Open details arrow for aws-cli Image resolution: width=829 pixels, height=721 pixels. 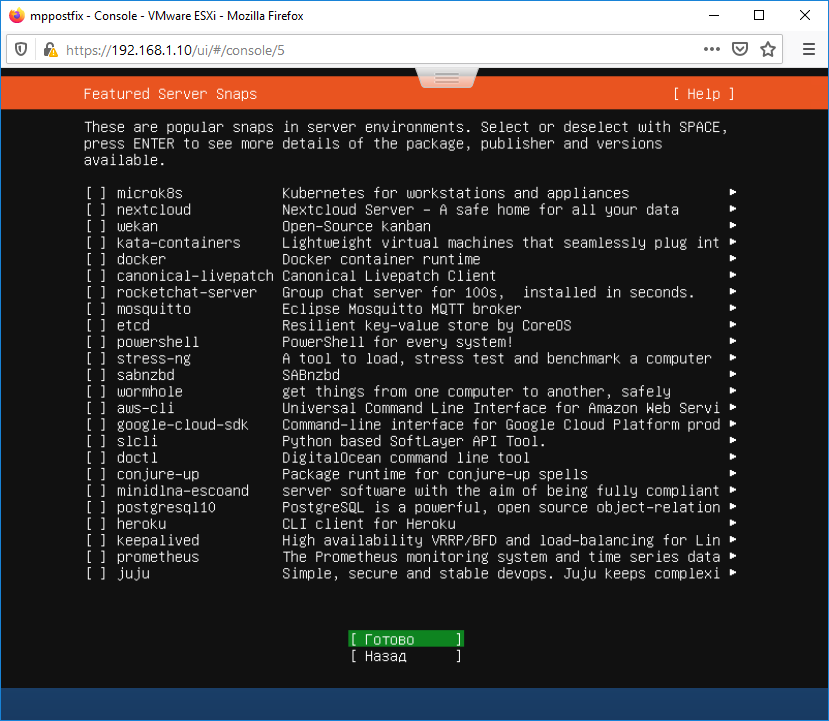point(733,407)
